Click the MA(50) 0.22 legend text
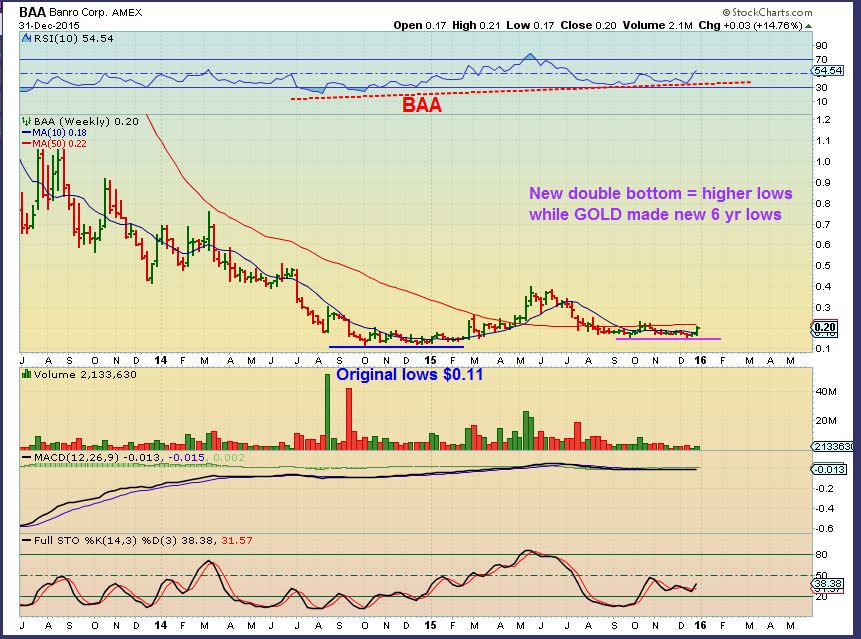The height and width of the screenshot is (639, 861). coord(59,144)
